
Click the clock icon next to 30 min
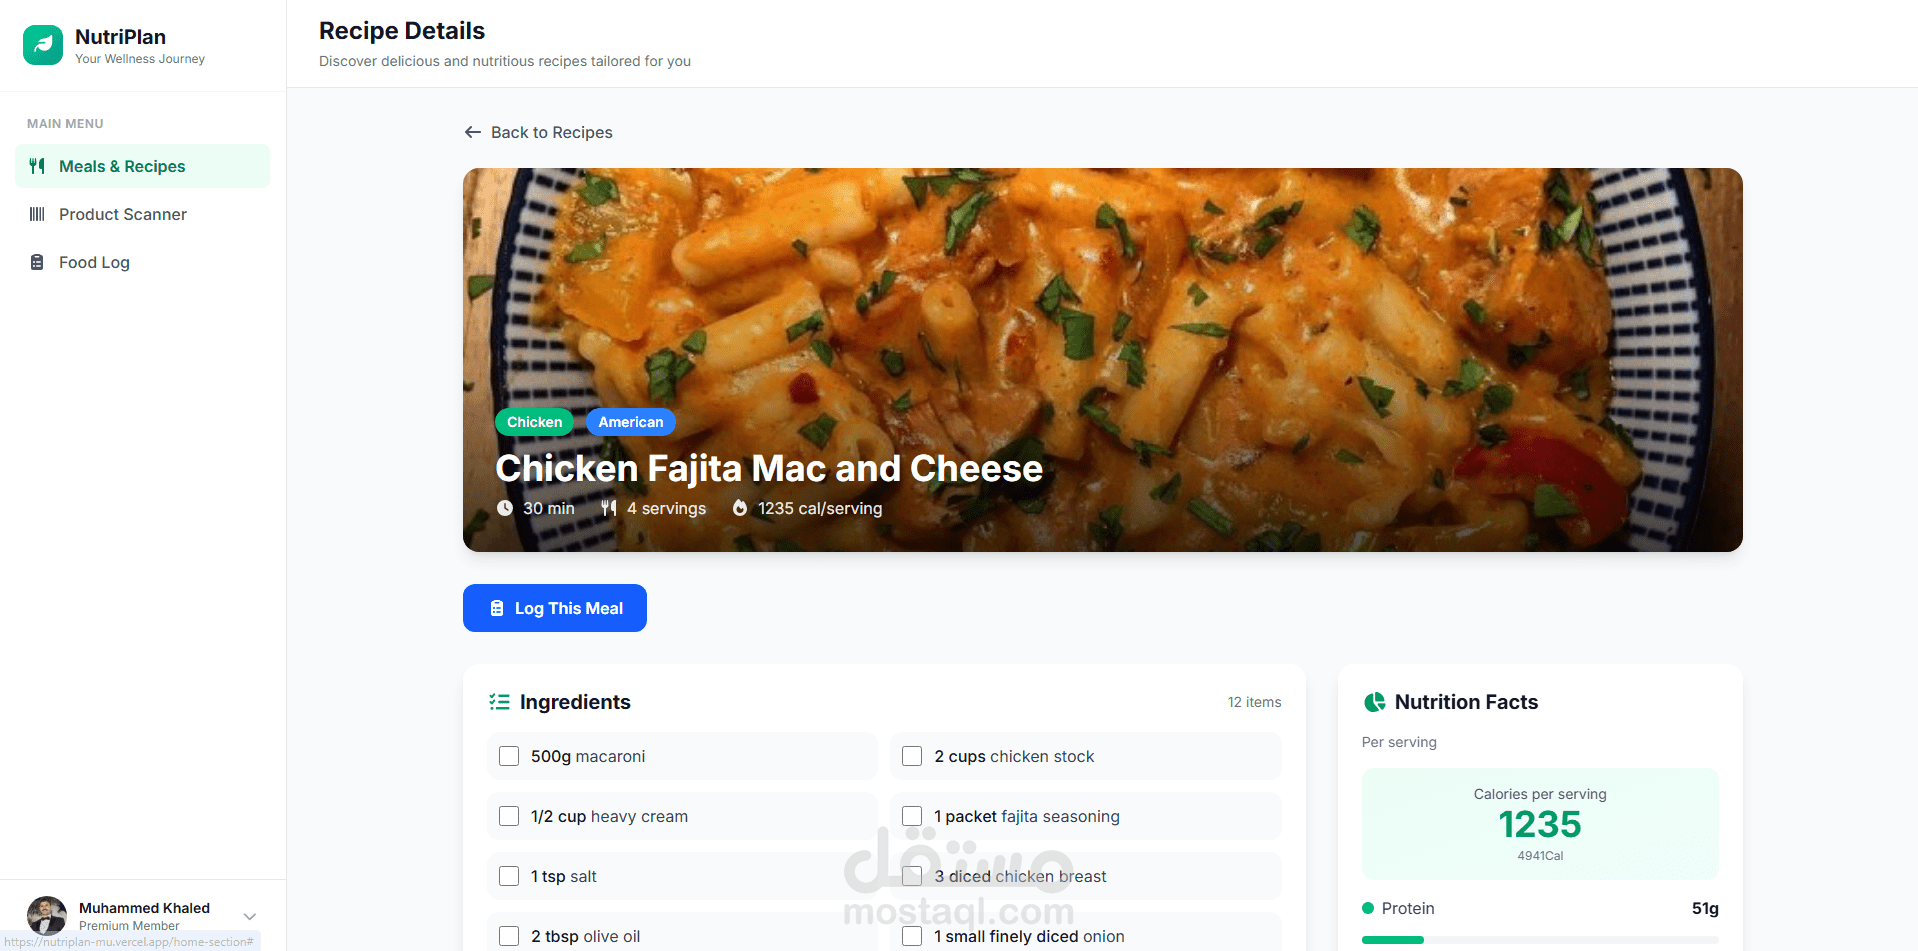(505, 508)
